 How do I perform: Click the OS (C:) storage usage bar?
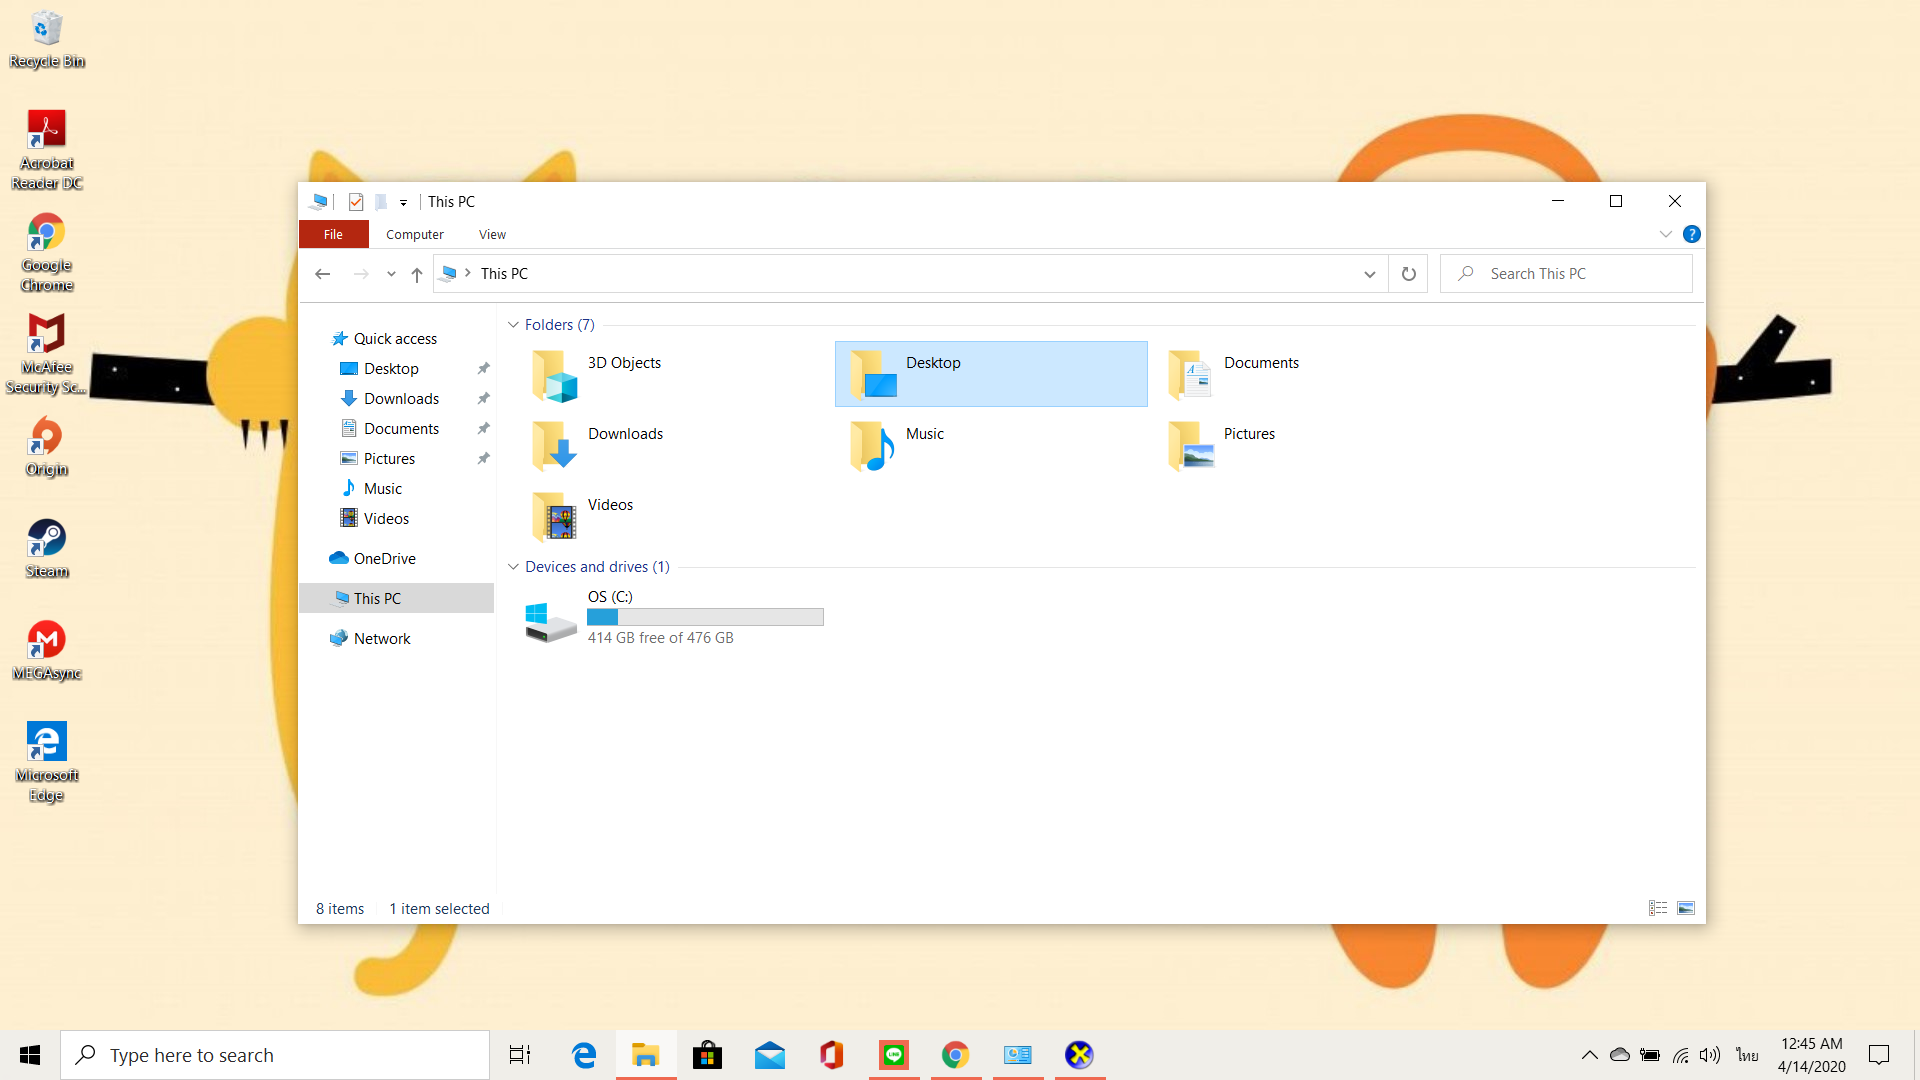coord(705,617)
